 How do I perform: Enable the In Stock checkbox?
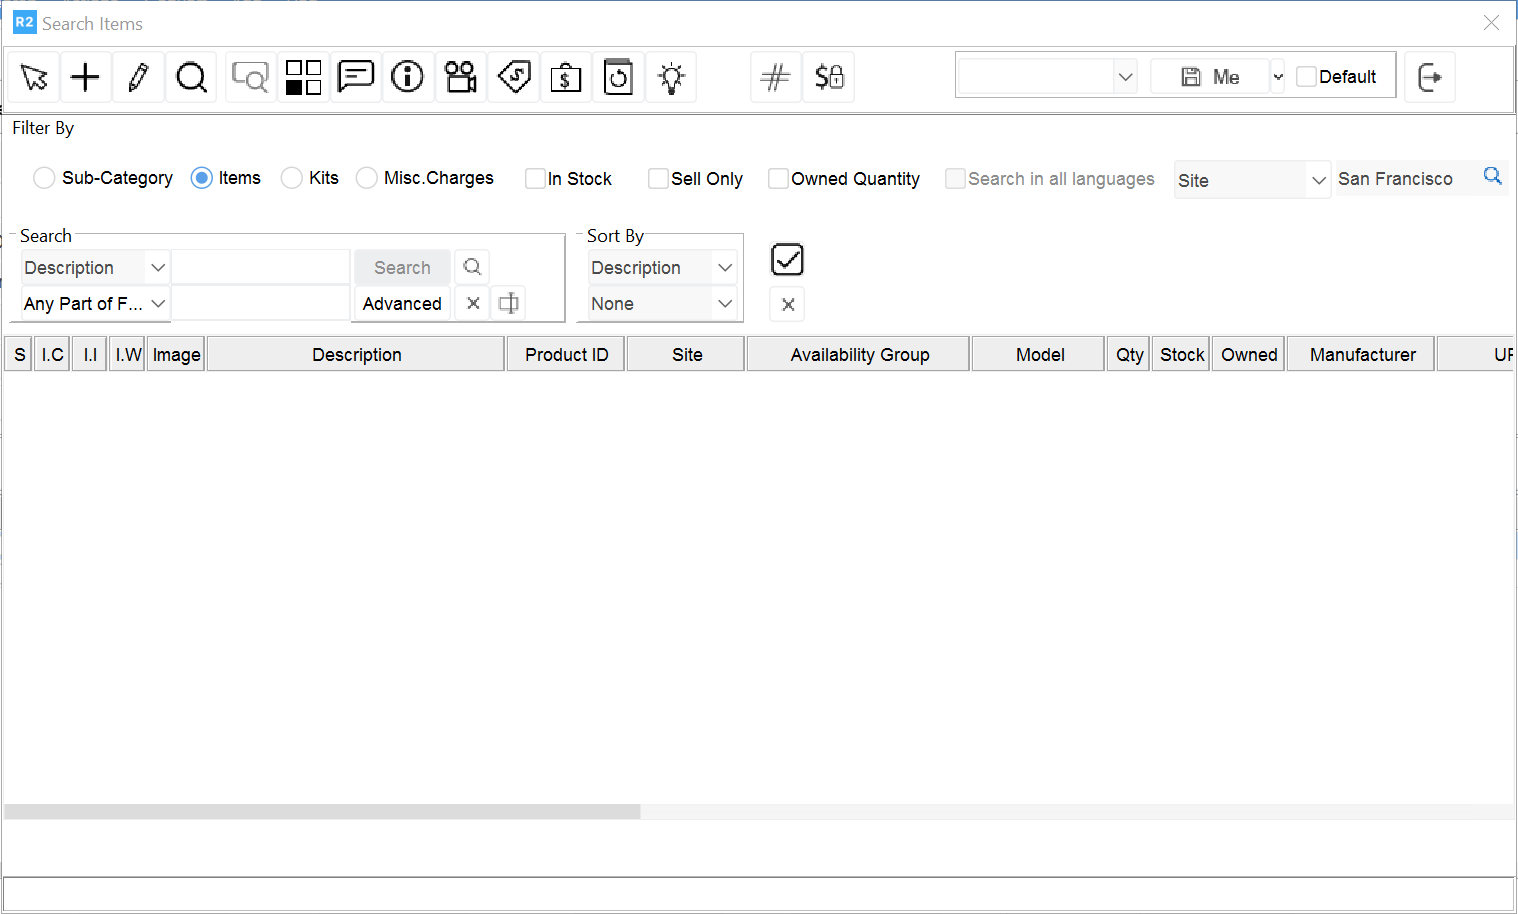coord(536,179)
